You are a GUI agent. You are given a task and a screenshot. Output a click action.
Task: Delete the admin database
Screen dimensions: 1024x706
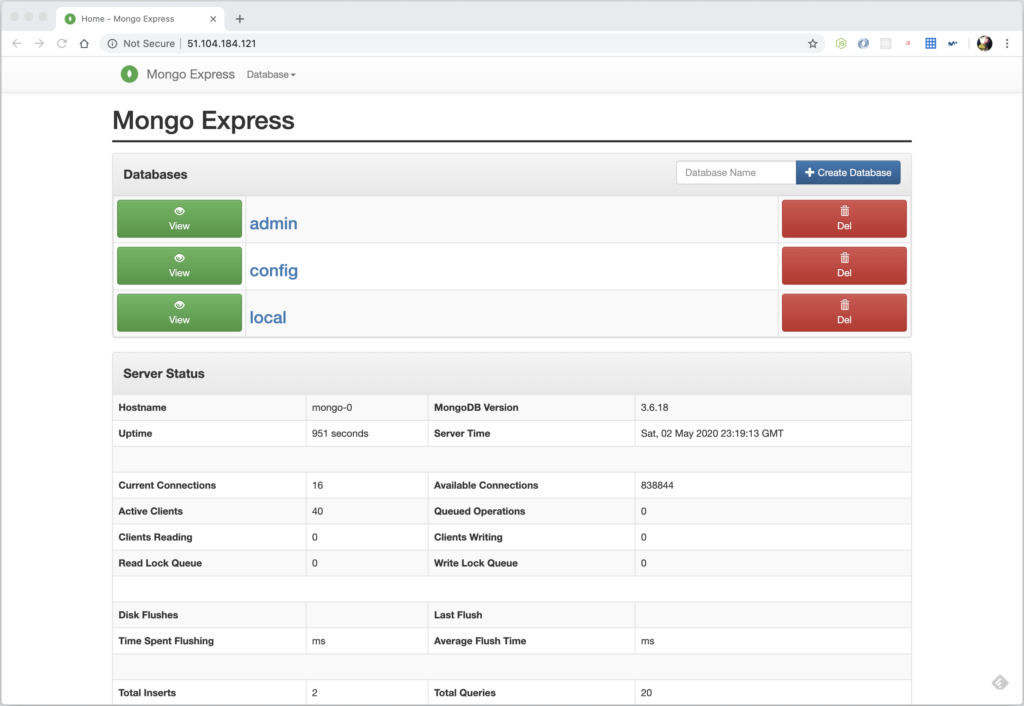(x=844, y=219)
